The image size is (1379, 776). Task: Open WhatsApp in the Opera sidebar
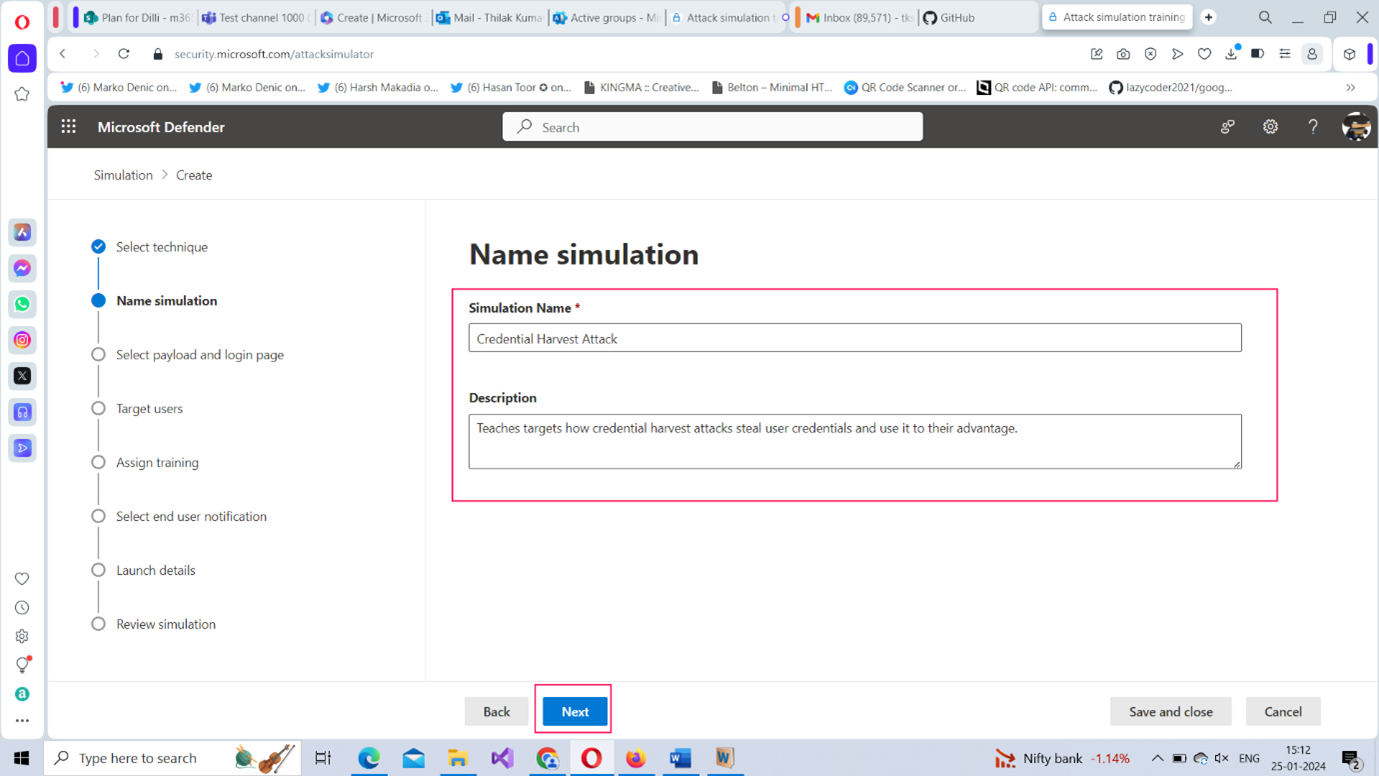tap(22, 304)
